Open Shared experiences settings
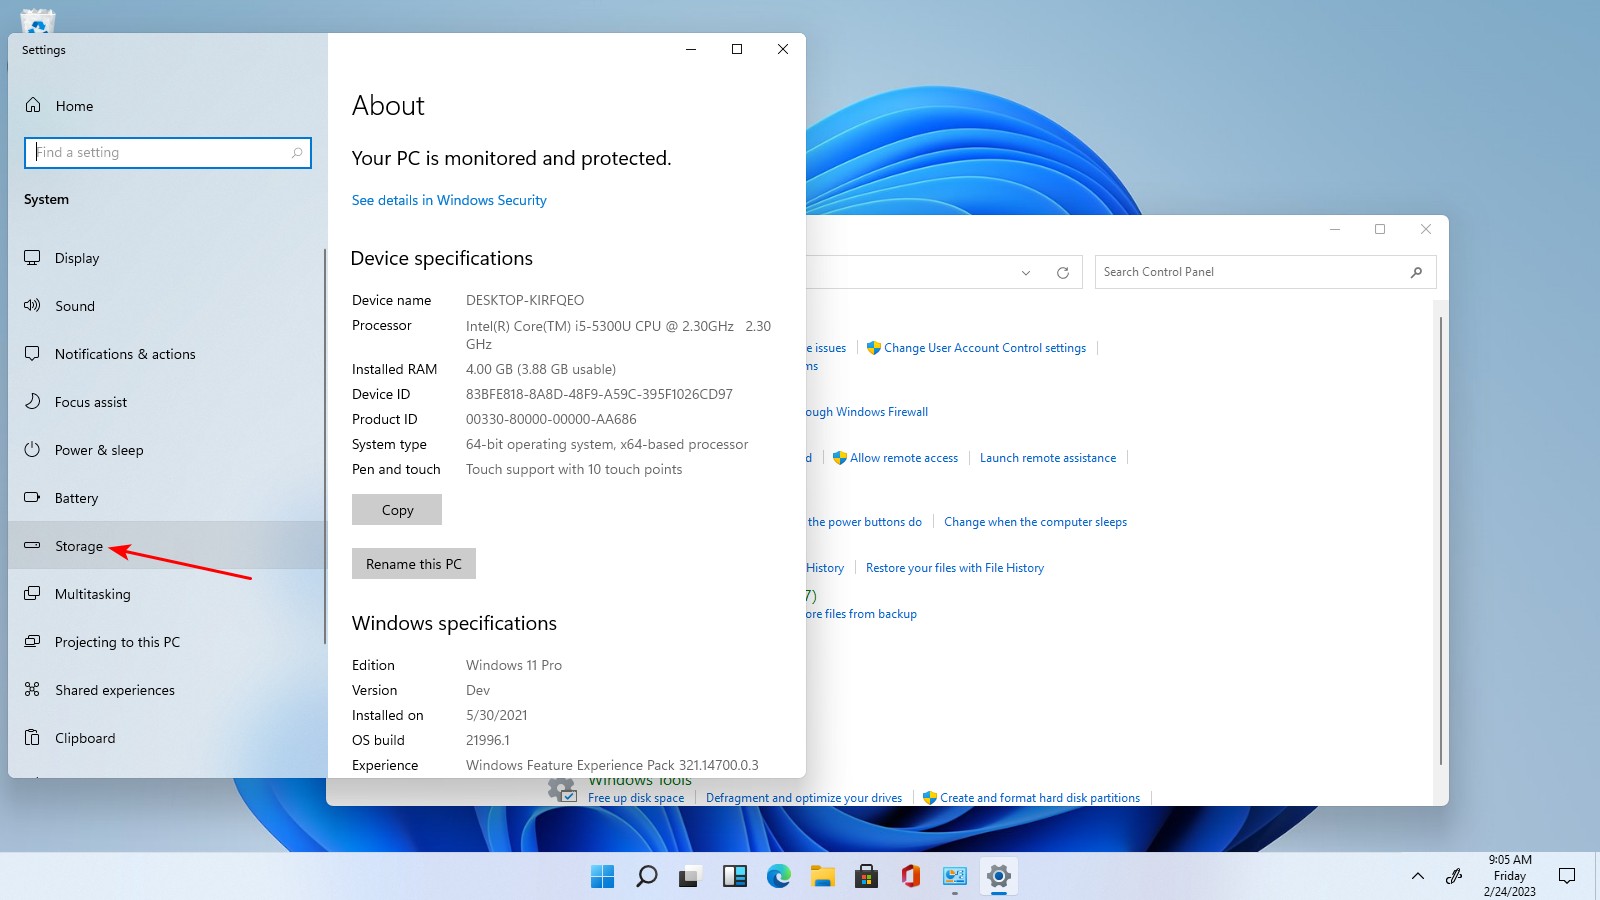 (166, 690)
